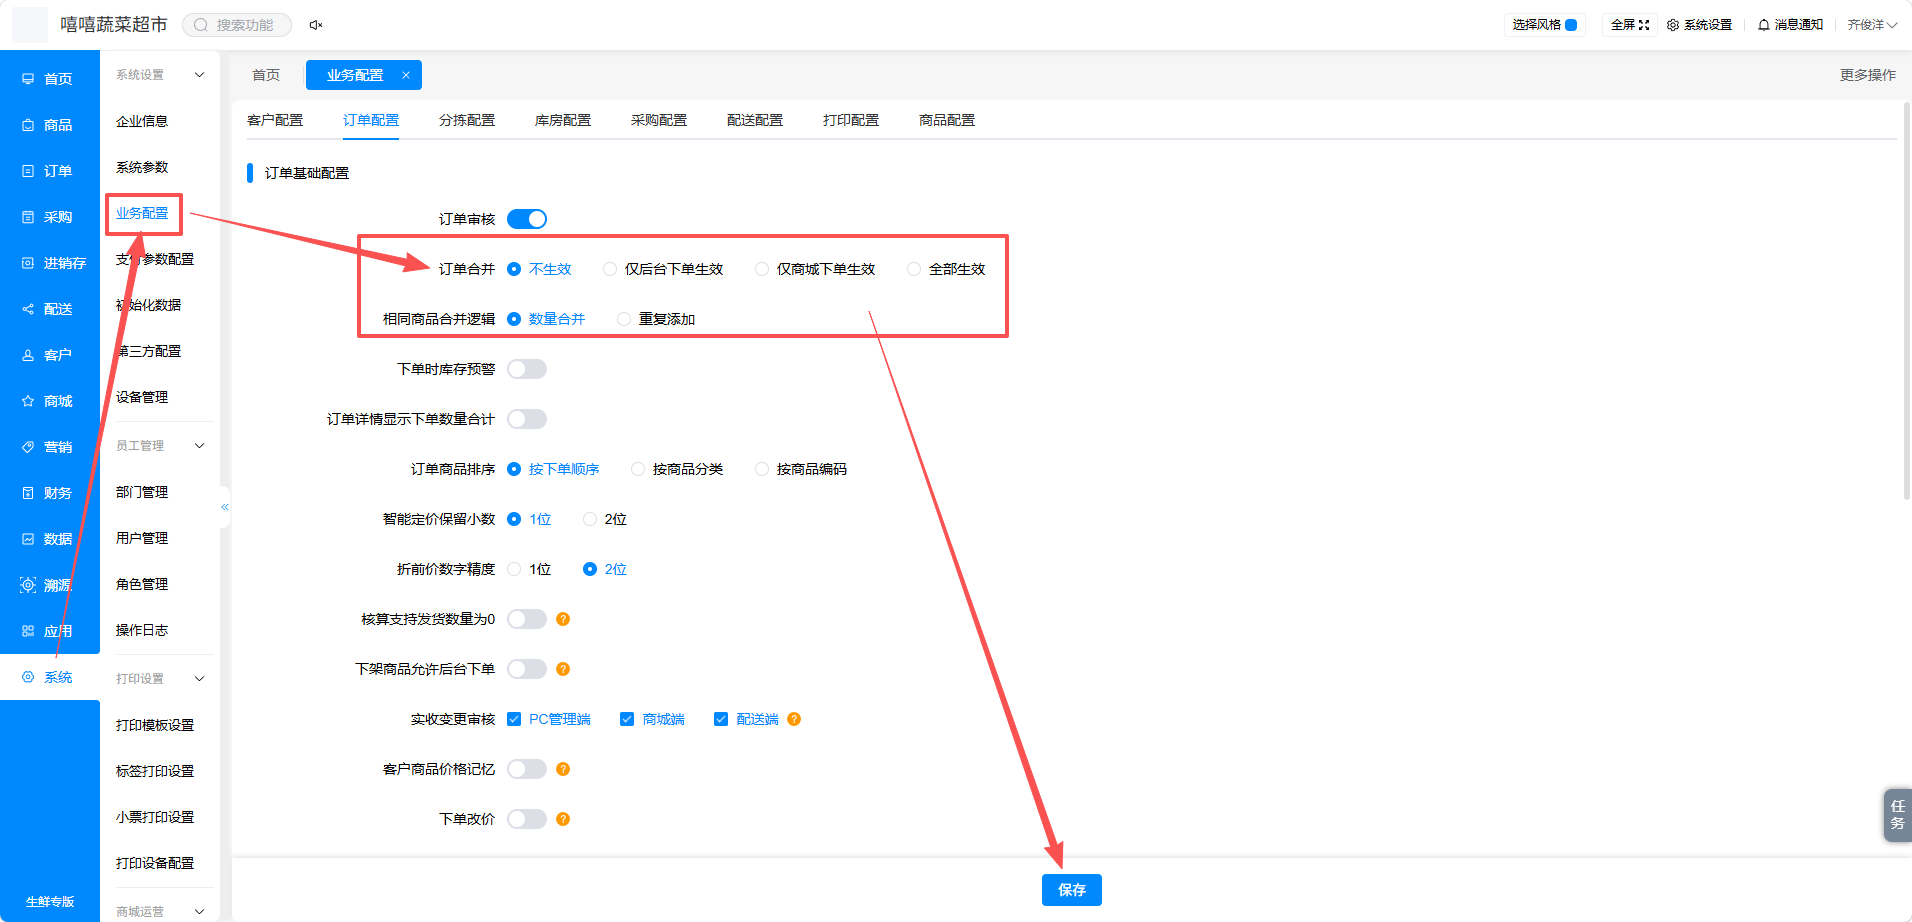This screenshot has height=922, width=1912.
Task: Open the 采购 sidebar module
Action: (x=49, y=217)
